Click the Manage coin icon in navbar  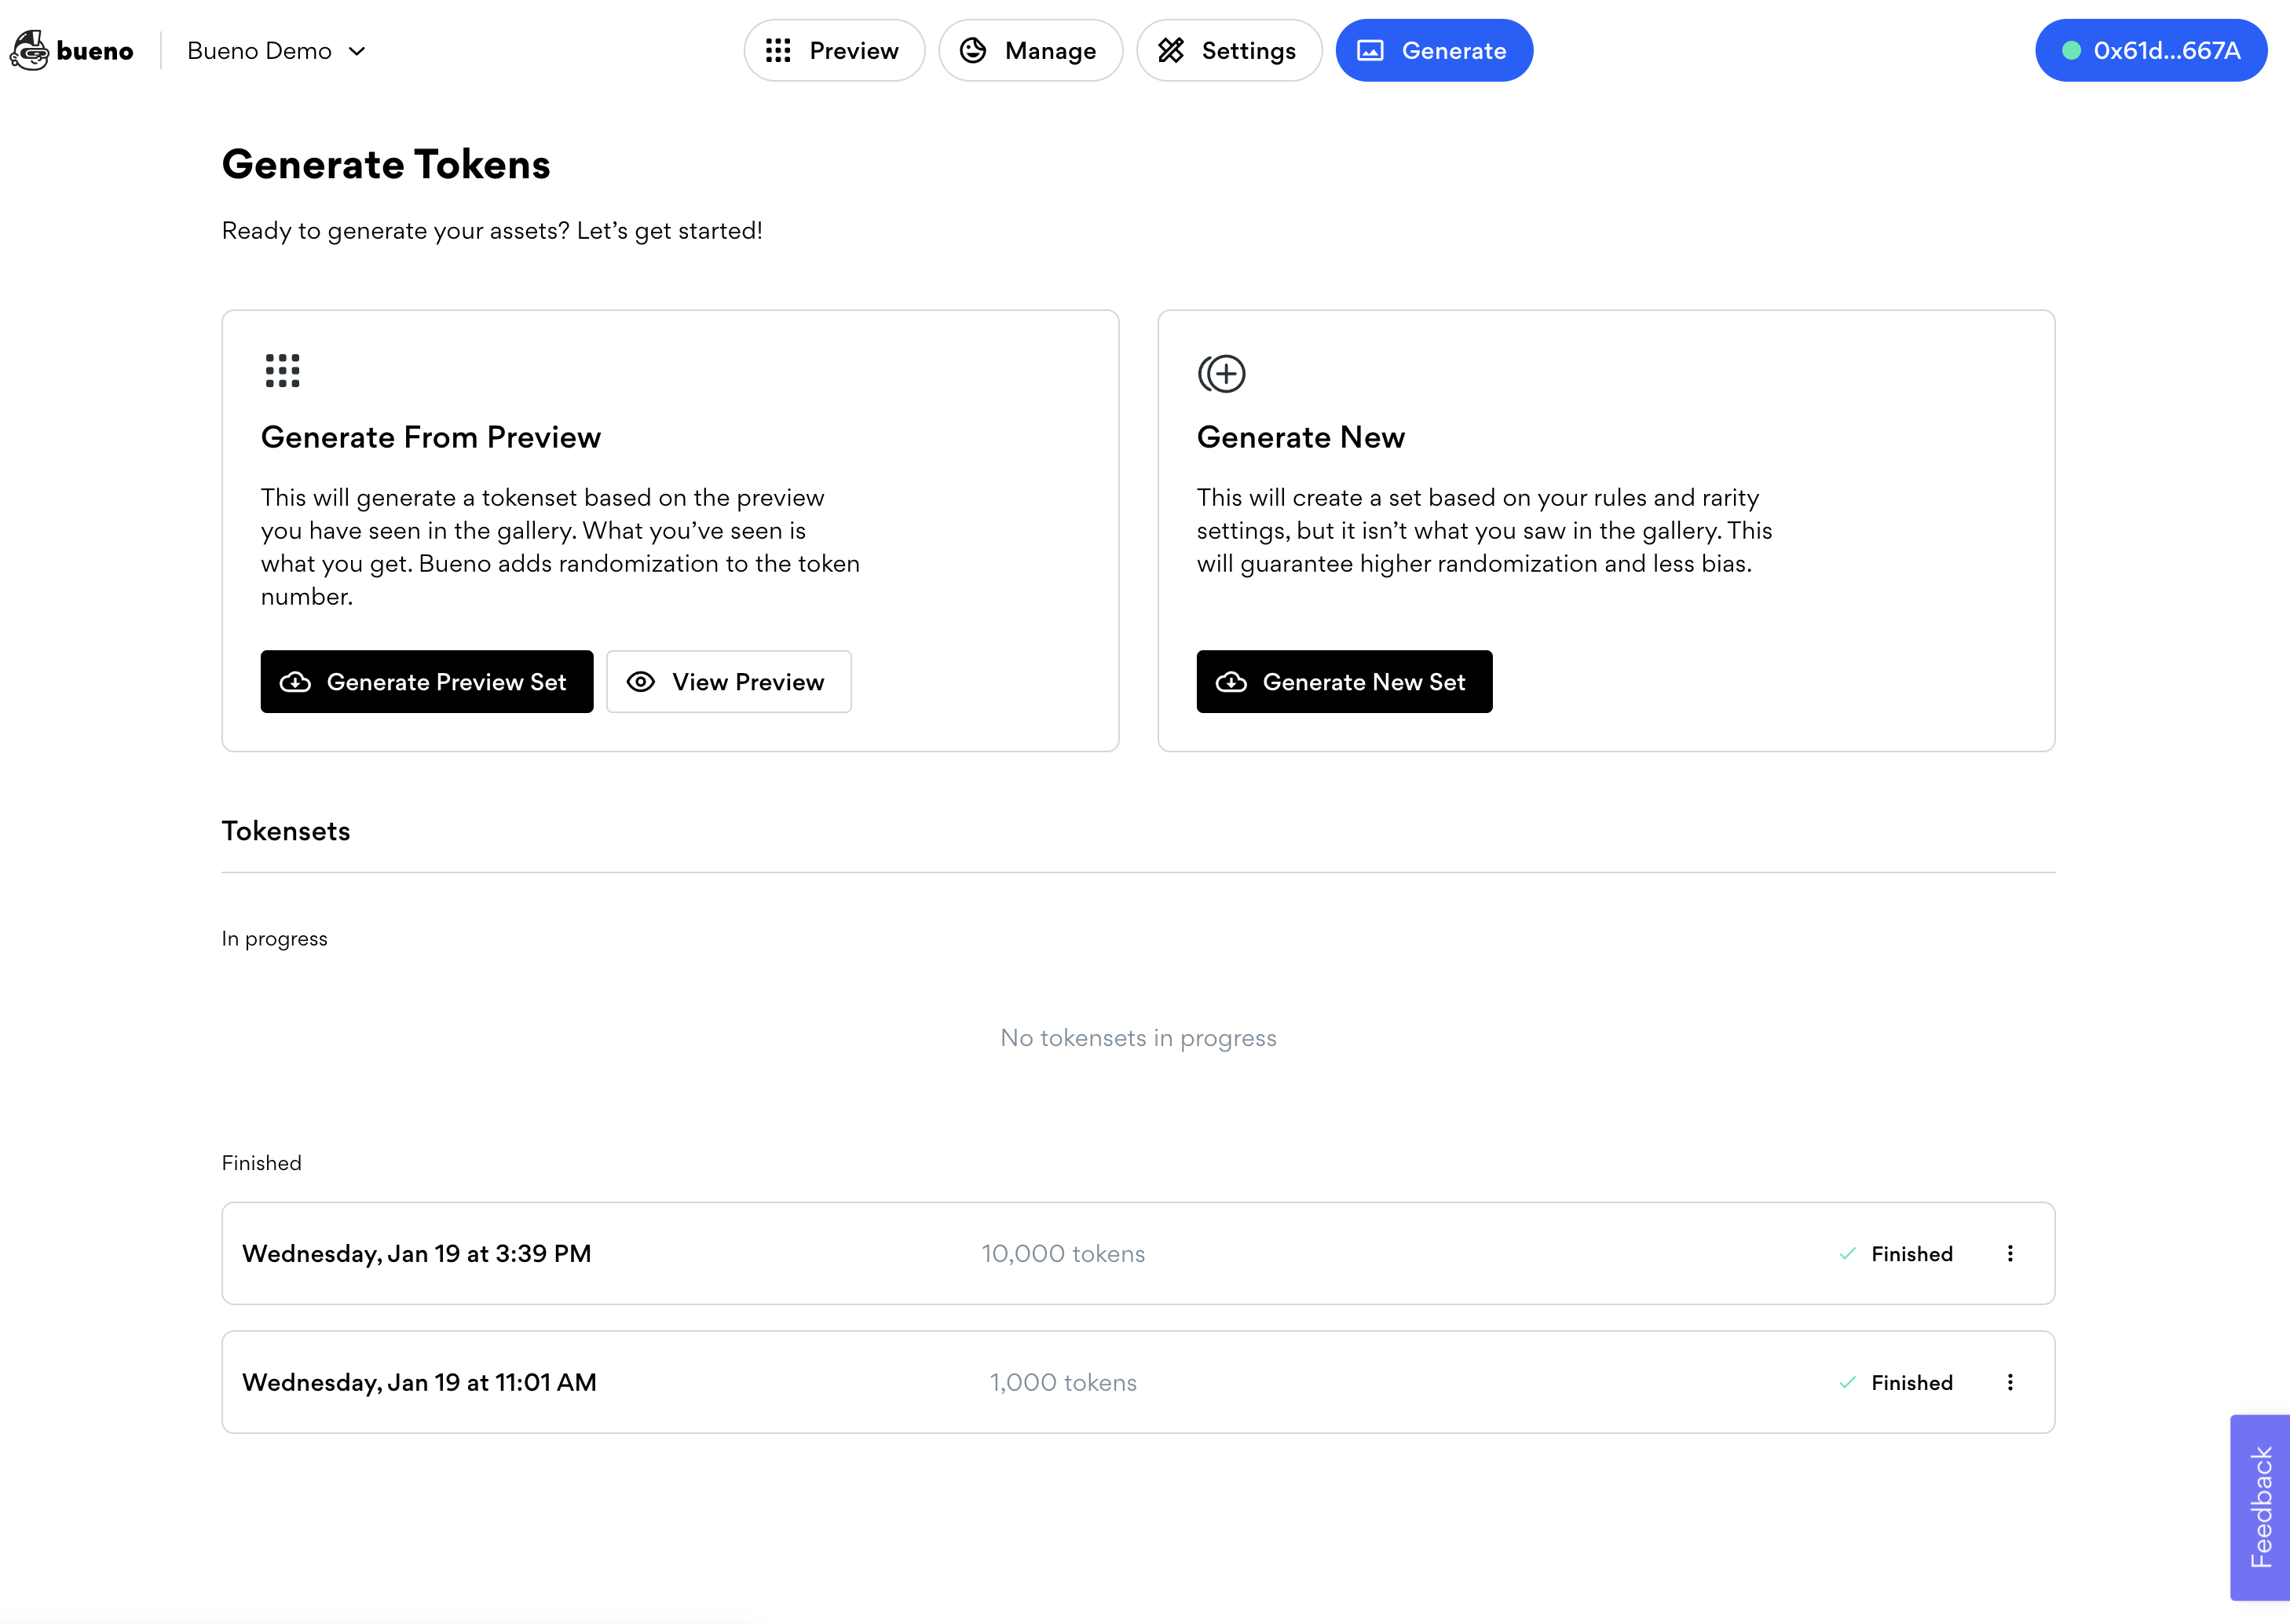[975, 49]
